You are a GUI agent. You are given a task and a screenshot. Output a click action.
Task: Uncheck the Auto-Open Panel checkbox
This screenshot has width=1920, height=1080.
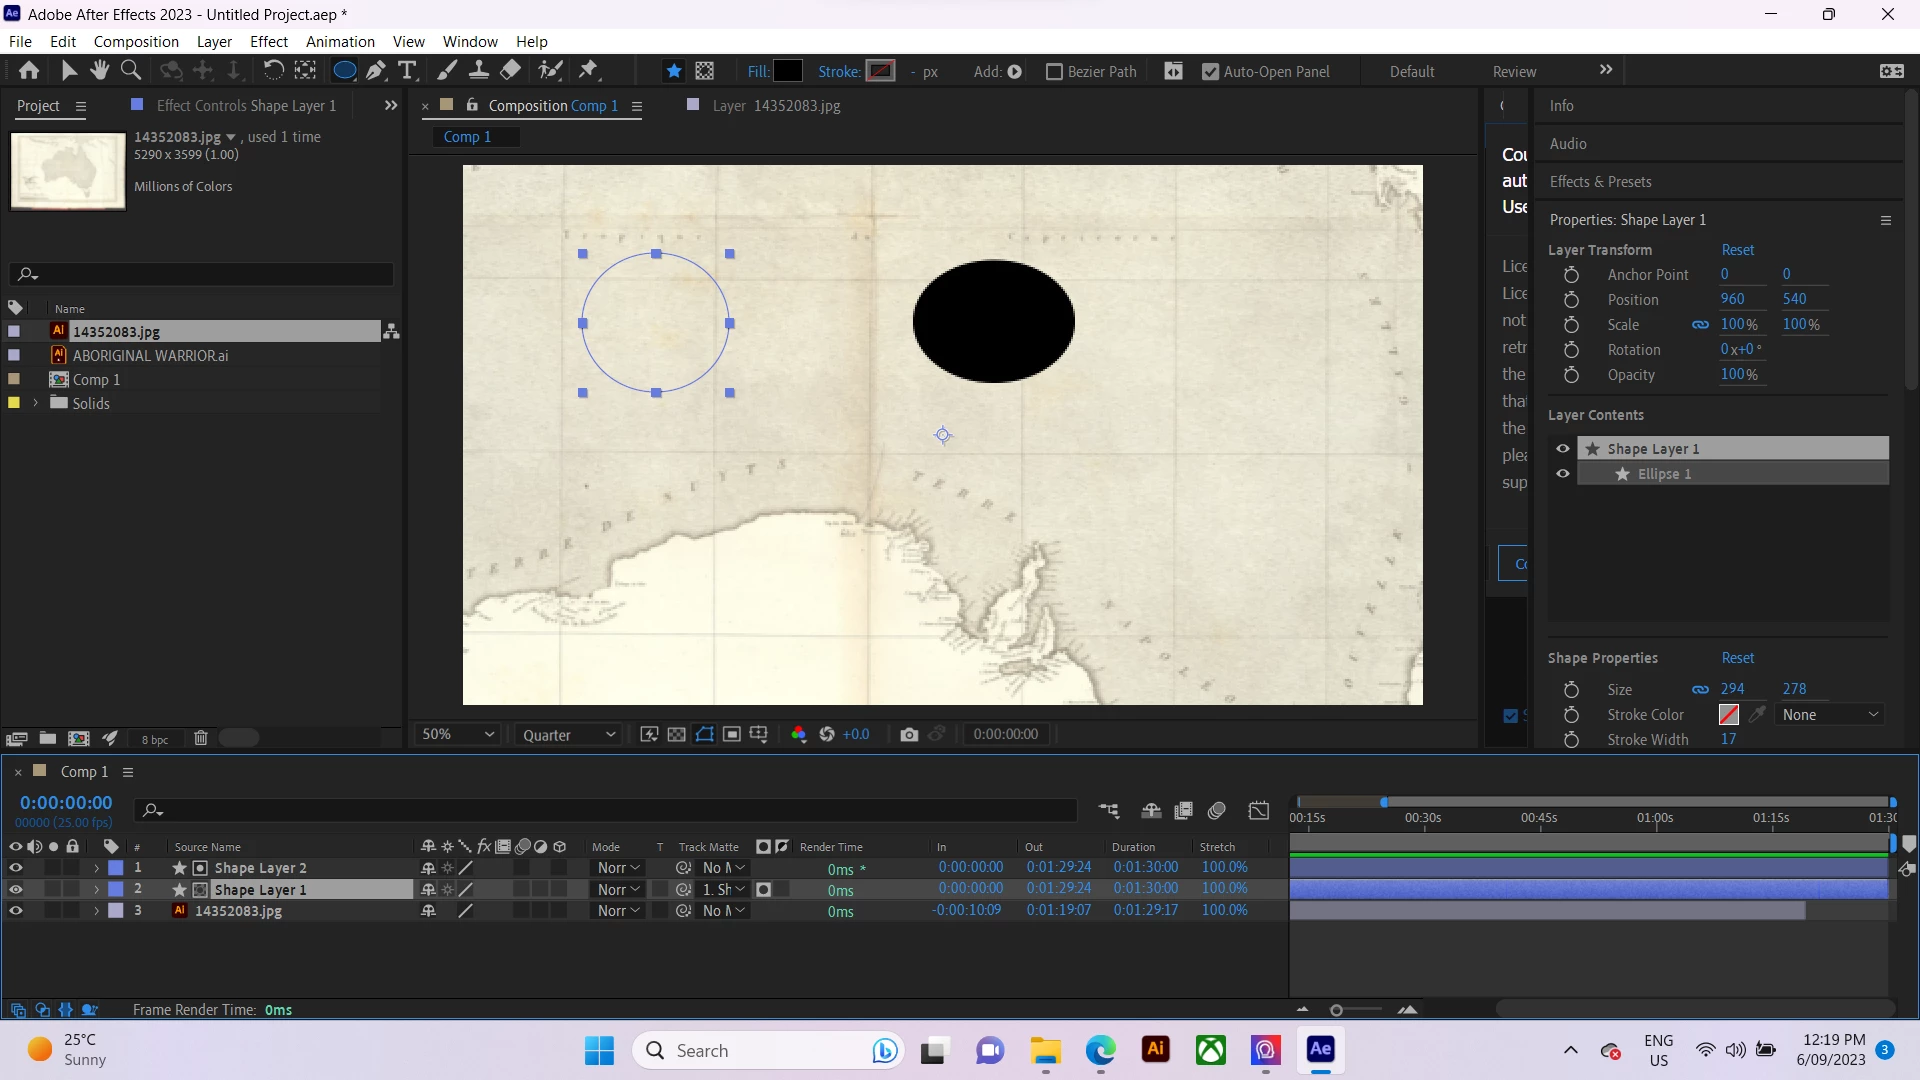coord(1210,72)
